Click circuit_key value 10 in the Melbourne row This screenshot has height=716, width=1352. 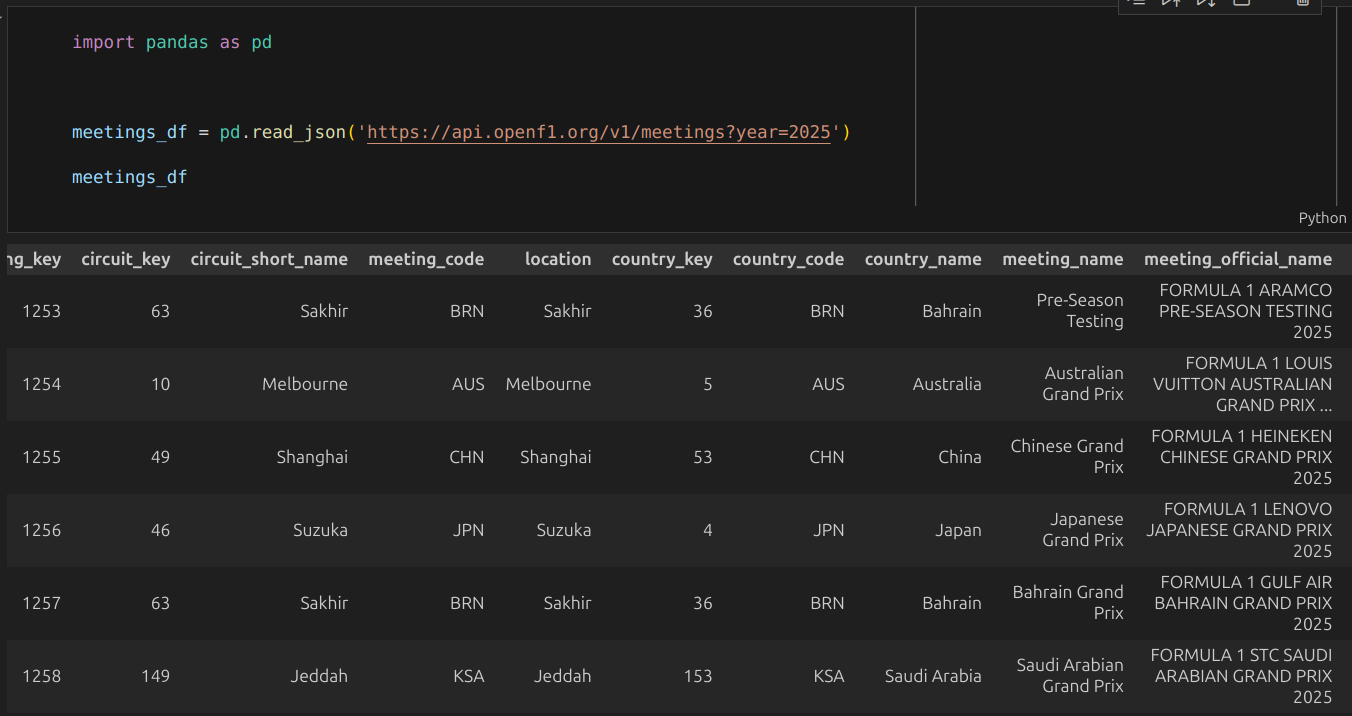pyautogui.click(x=161, y=384)
